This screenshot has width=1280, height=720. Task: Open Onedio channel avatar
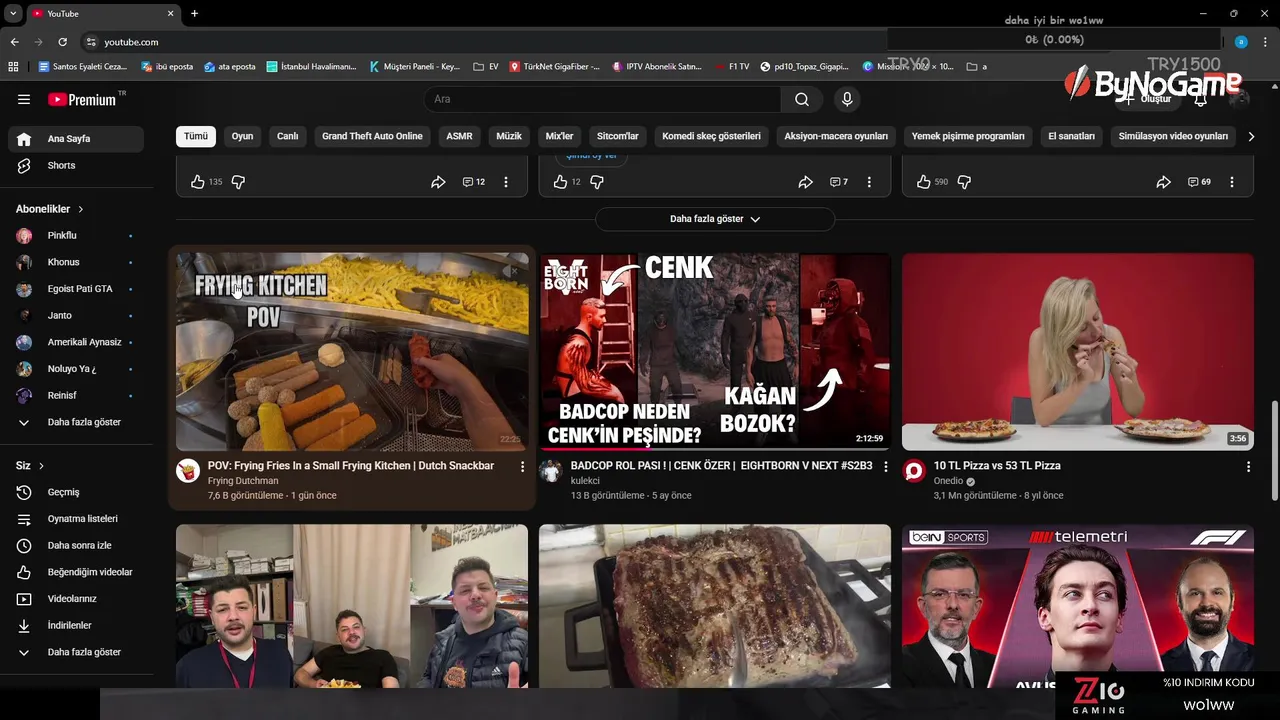coord(914,471)
